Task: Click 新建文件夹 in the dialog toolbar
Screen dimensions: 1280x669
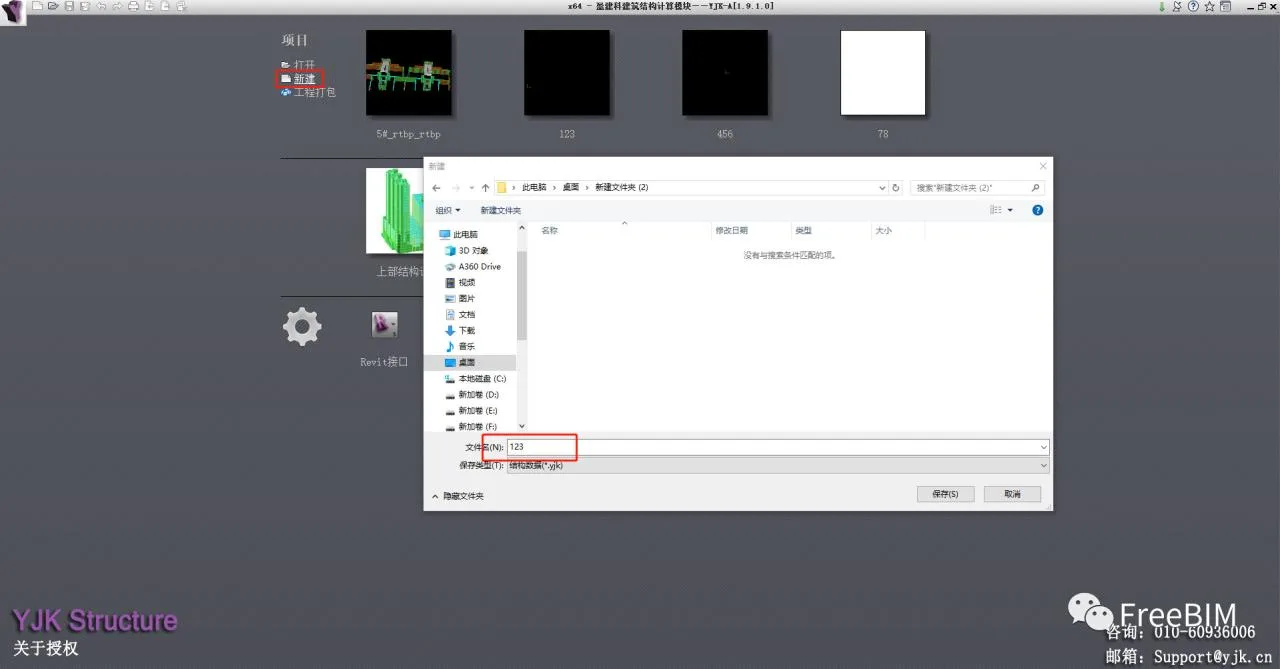Action: (x=500, y=210)
